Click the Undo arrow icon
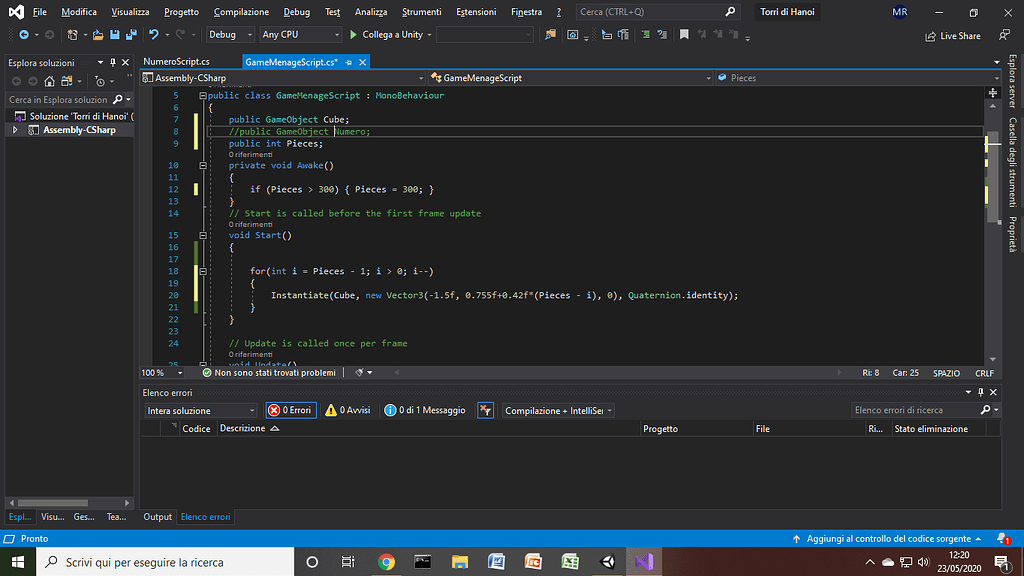 154,34
